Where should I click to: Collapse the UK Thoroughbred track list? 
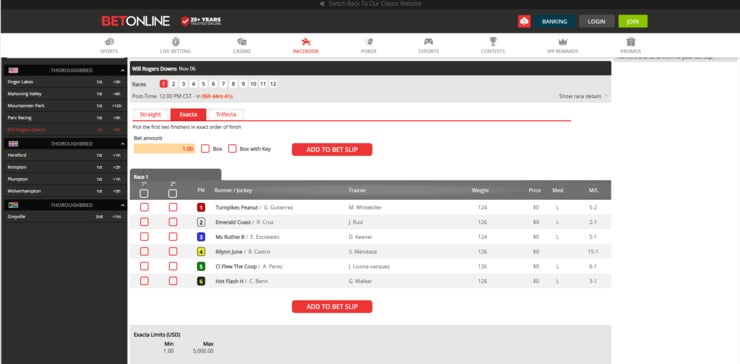point(123,144)
